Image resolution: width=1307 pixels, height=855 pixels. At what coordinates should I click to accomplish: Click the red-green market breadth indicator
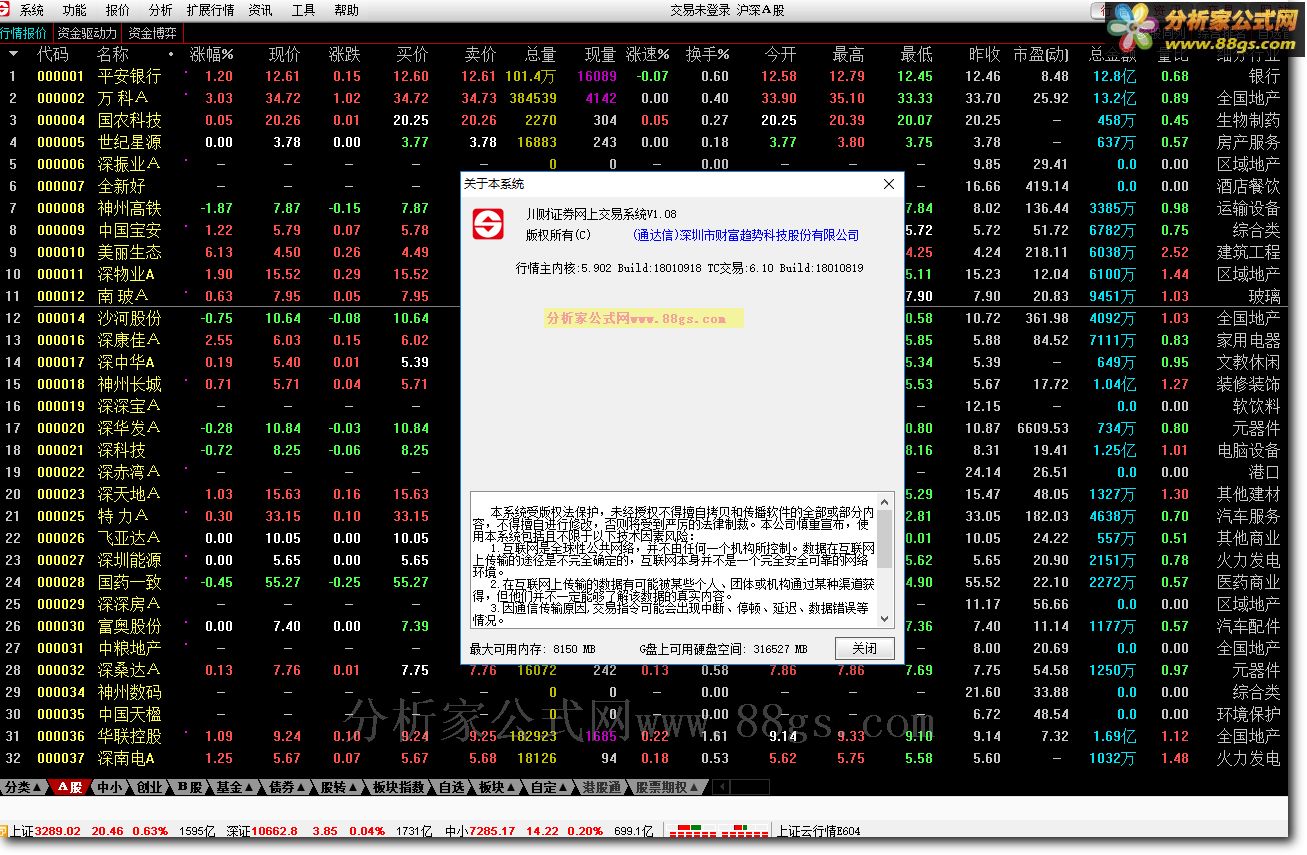pyautogui.click(x=719, y=830)
